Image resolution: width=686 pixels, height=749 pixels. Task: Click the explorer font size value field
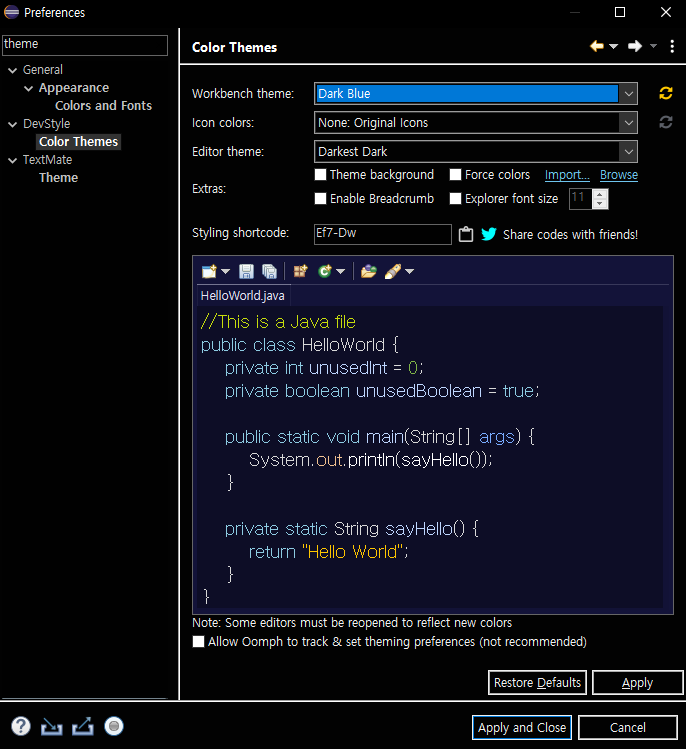[580, 199]
